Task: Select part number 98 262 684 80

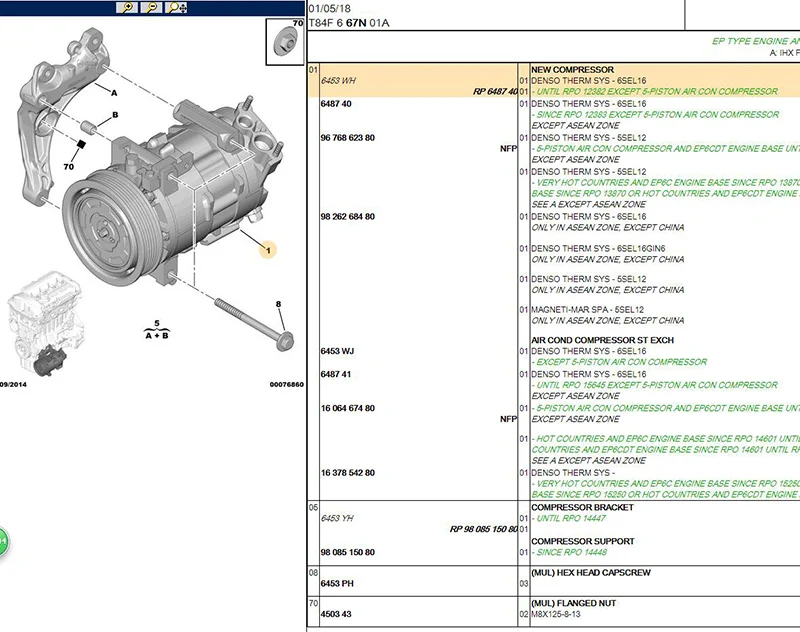Action: (347, 217)
